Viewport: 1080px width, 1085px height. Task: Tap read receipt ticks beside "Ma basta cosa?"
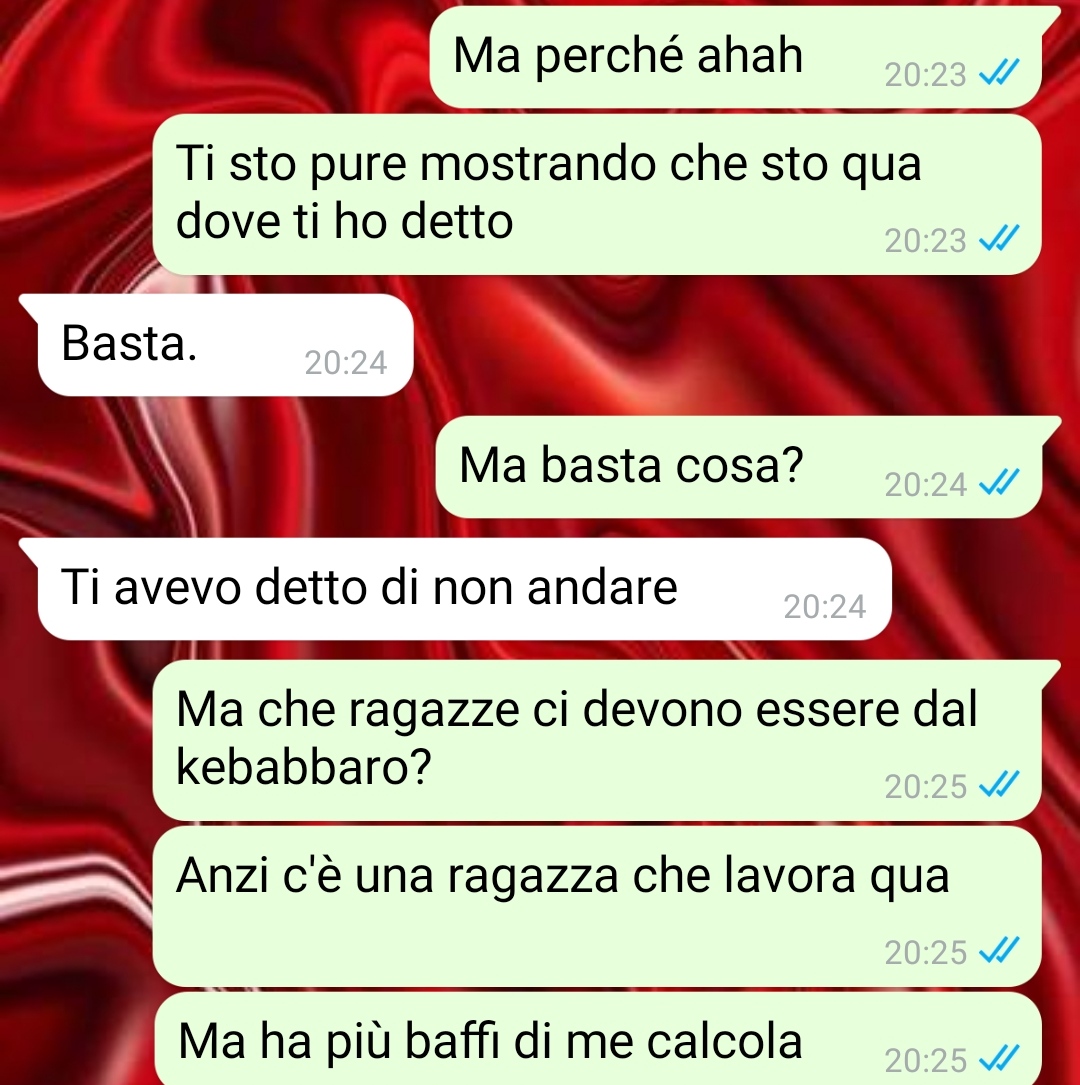click(x=998, y=482)
